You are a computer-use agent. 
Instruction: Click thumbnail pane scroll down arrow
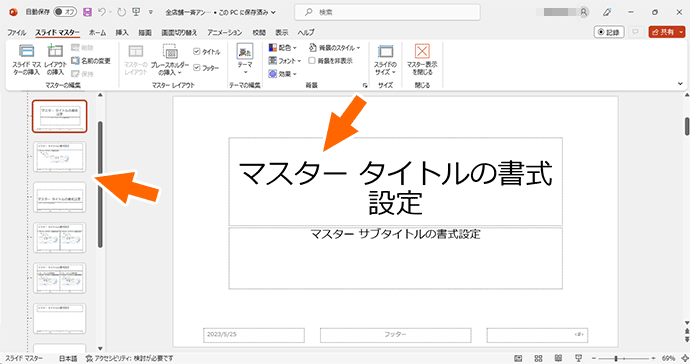pos(100,348)
